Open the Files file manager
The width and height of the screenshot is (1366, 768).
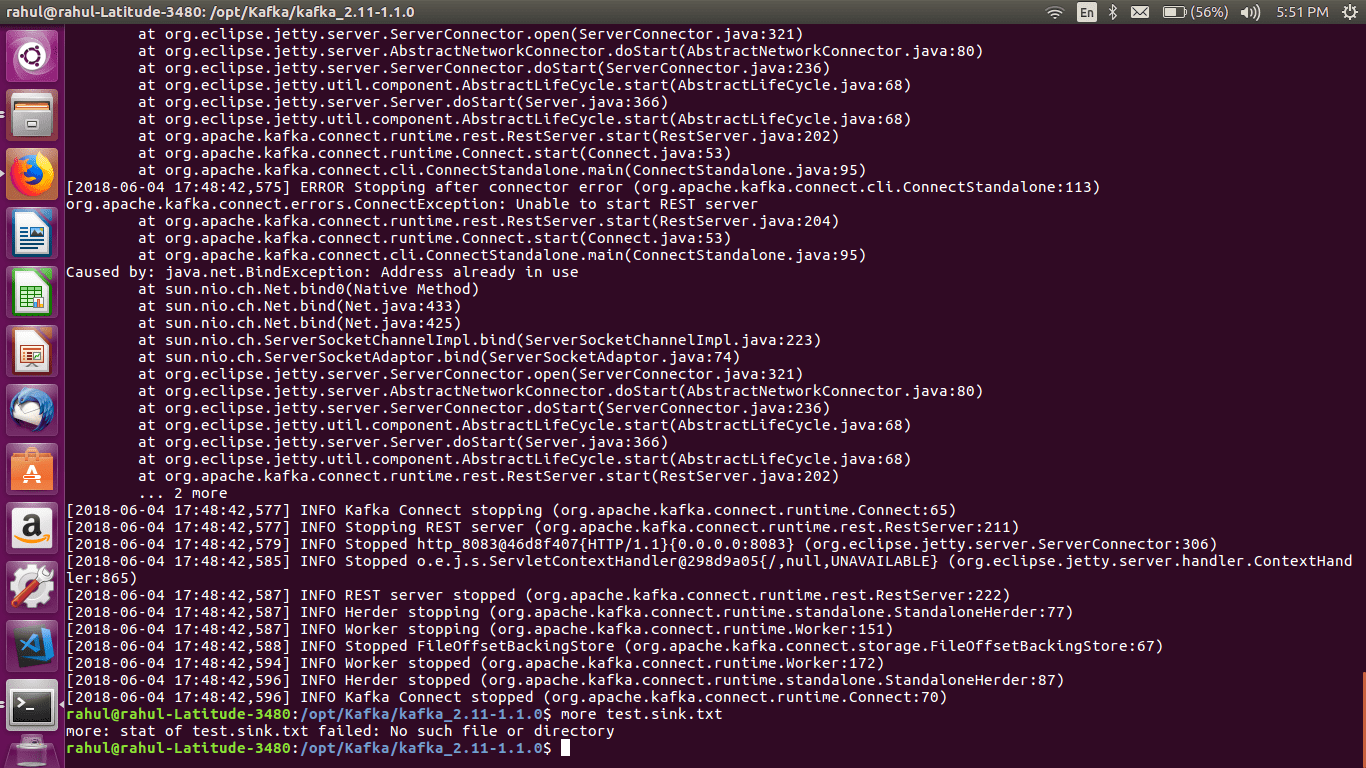(x=31, y=115)
